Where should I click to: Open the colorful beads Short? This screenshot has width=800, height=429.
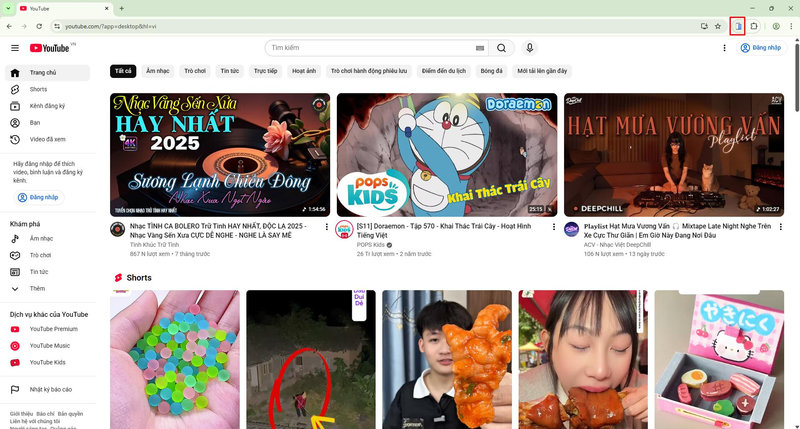point(174,359)
